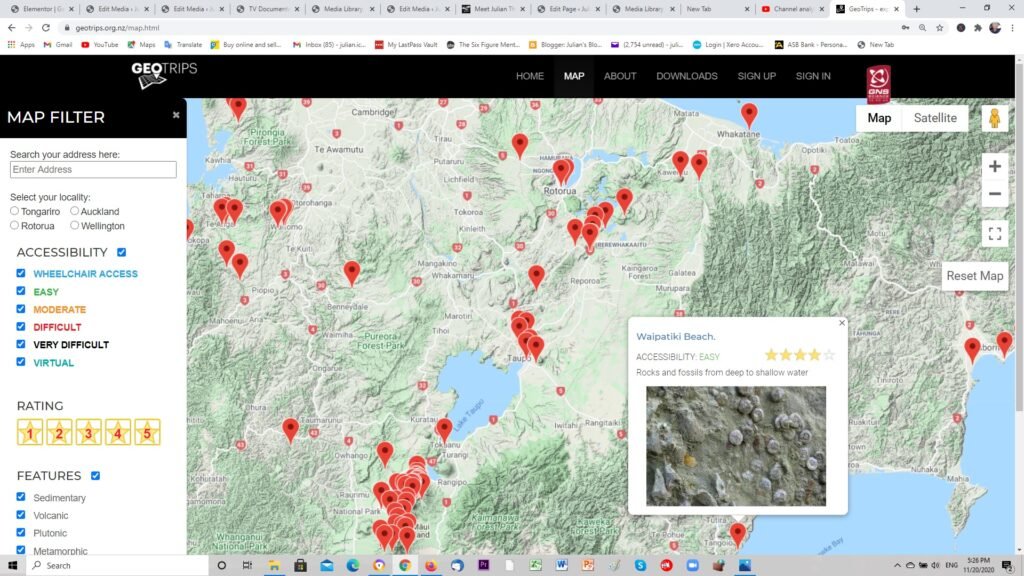Click the GeoTrips logo
The height and width of the screenshot is (576, 1024).
click(x=164, y=75)
